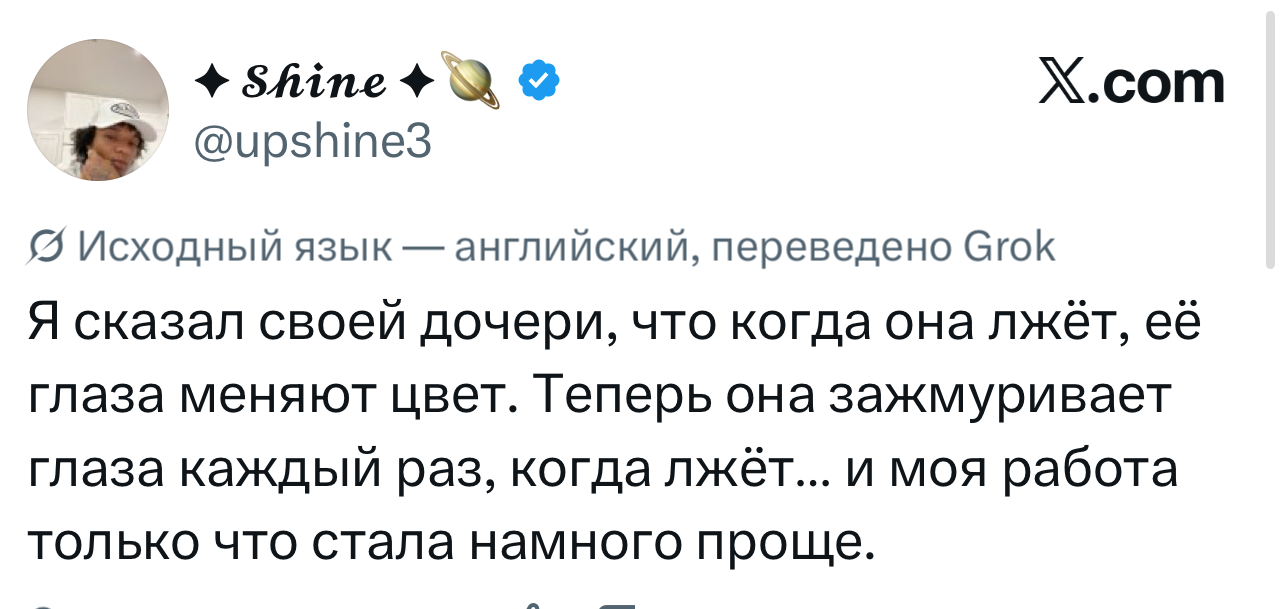Open the @upshine3 handle link
This screenshot has width=1284, height=609.
pos(314,143)
